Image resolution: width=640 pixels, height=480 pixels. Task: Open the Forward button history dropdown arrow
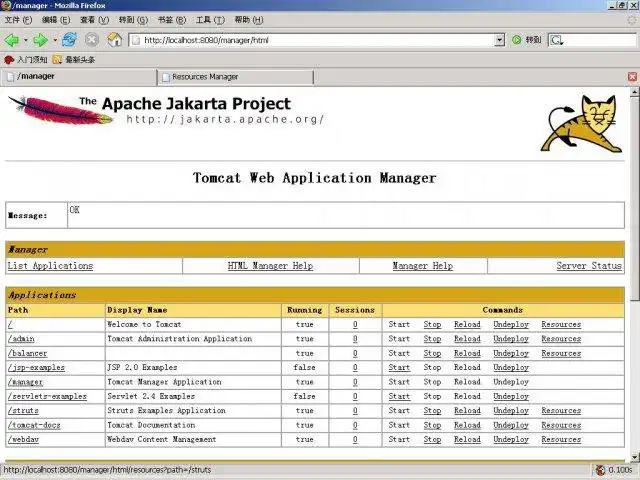click(55, 40)
